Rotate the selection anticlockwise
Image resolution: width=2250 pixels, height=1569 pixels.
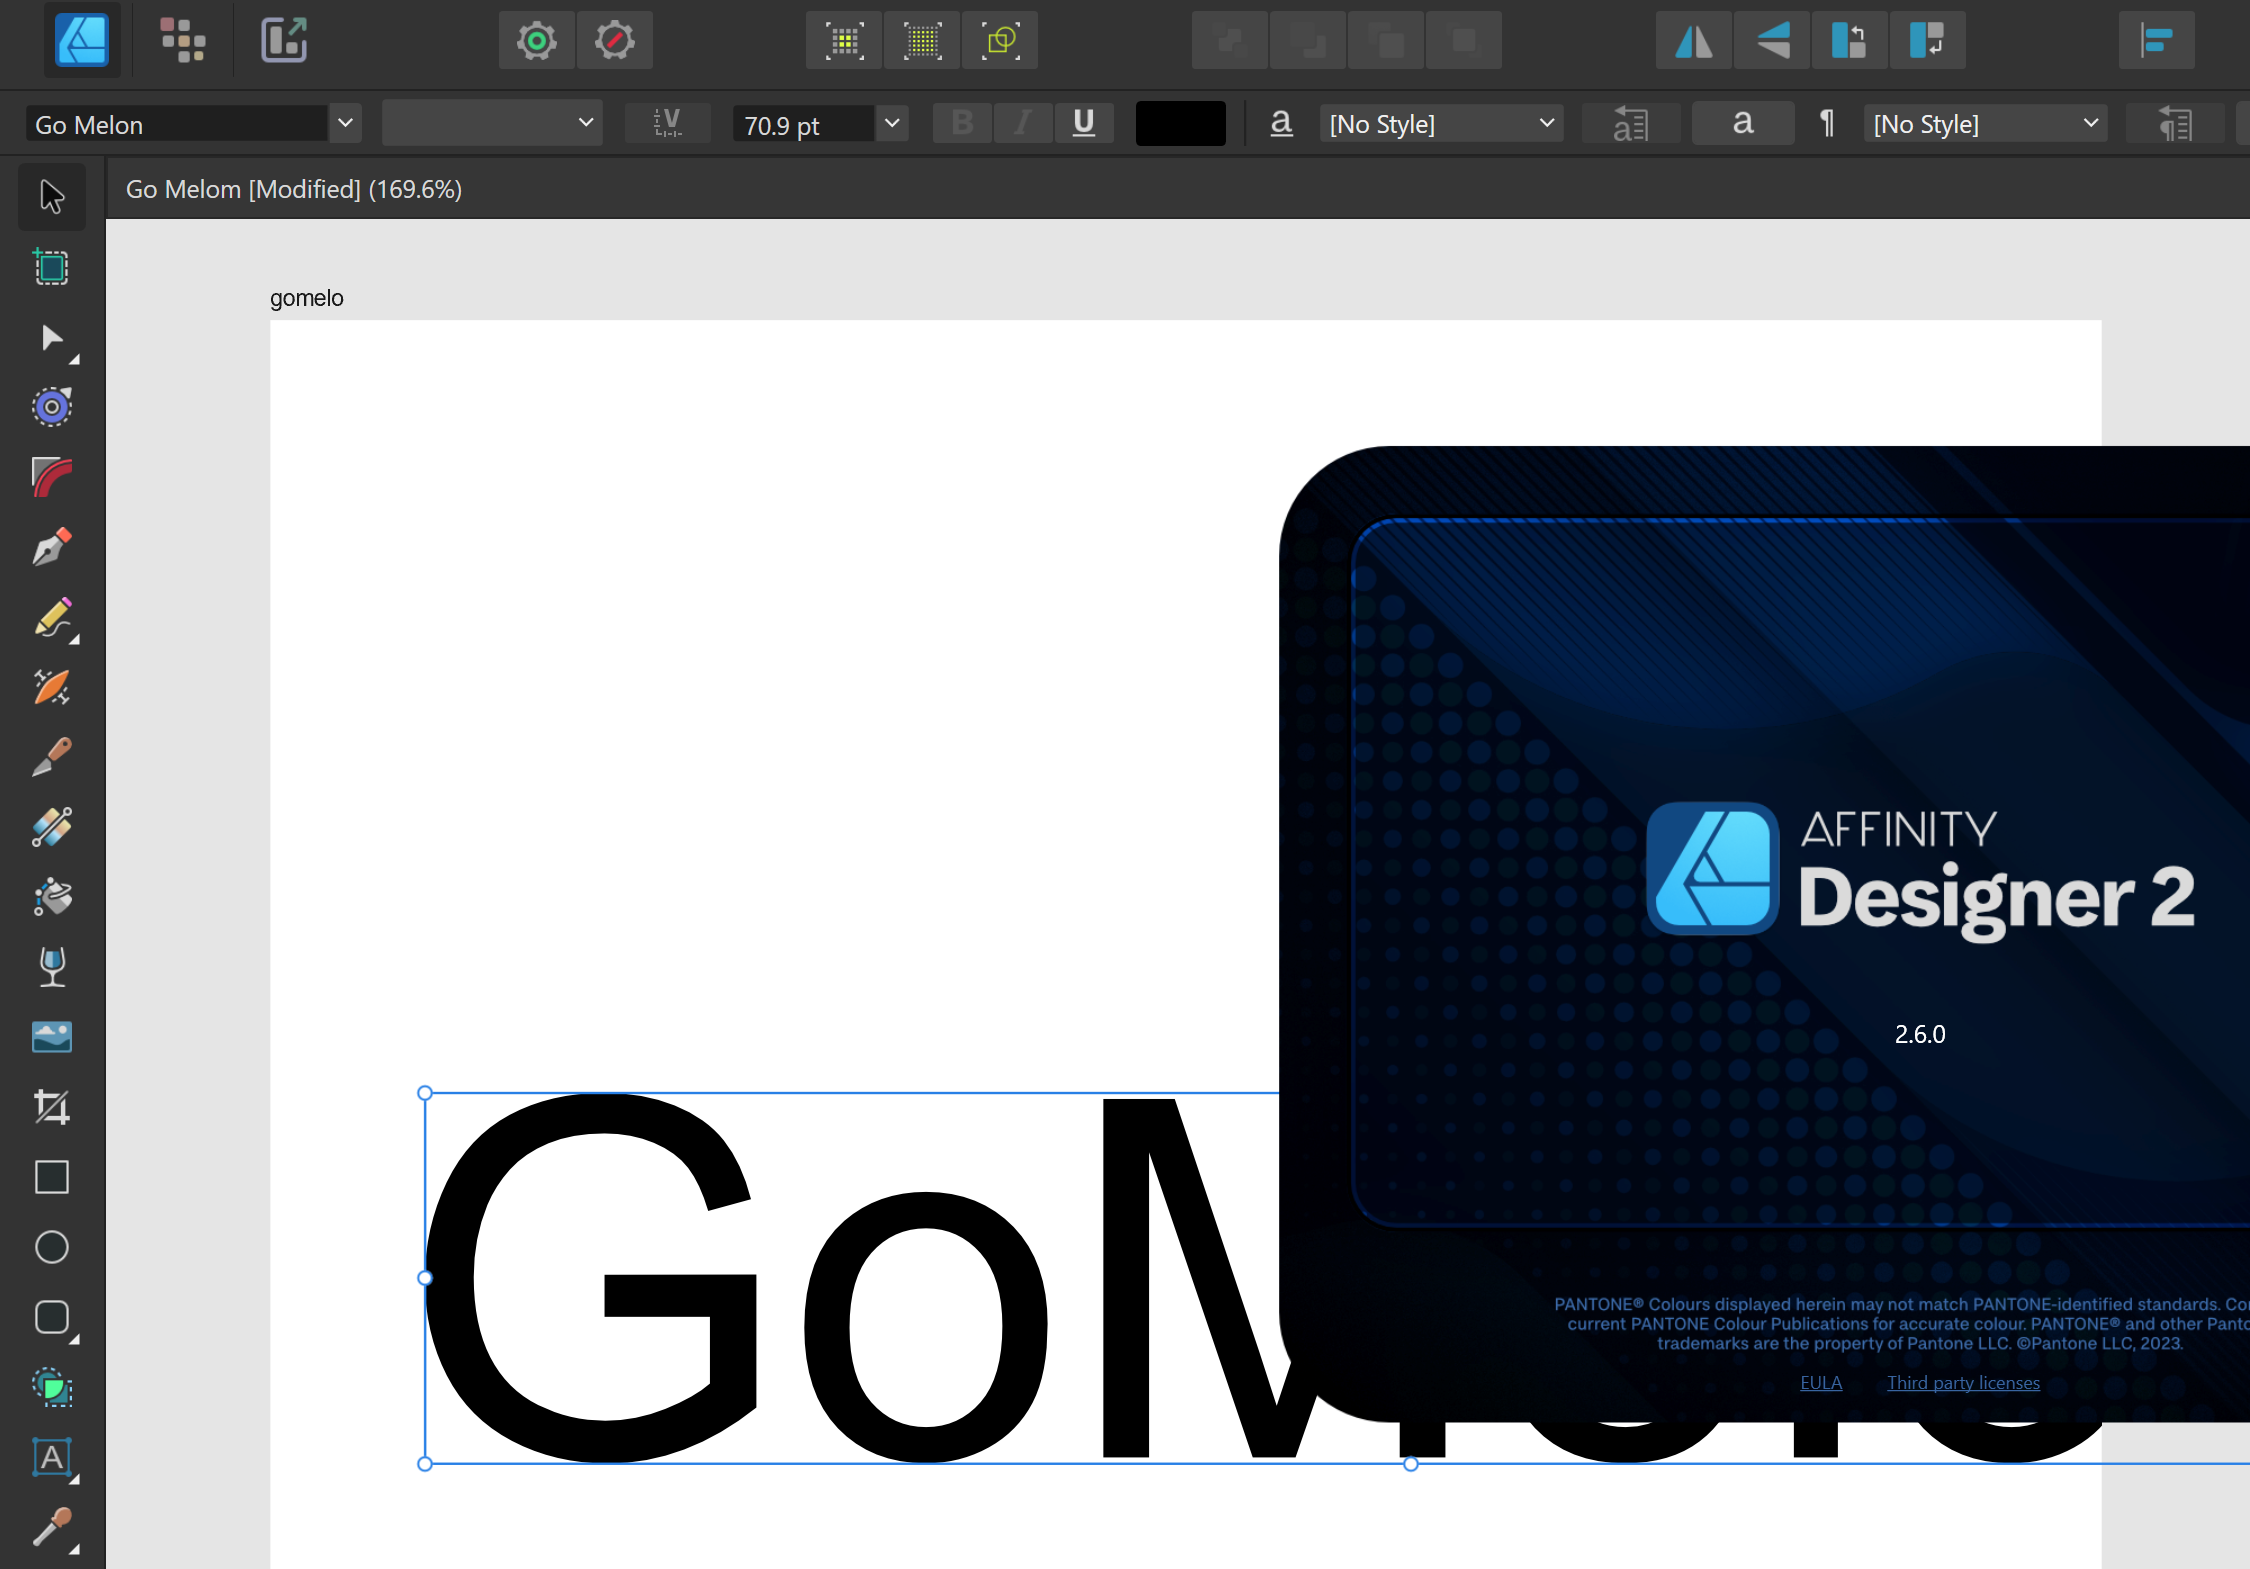[x=1850, y=41]
